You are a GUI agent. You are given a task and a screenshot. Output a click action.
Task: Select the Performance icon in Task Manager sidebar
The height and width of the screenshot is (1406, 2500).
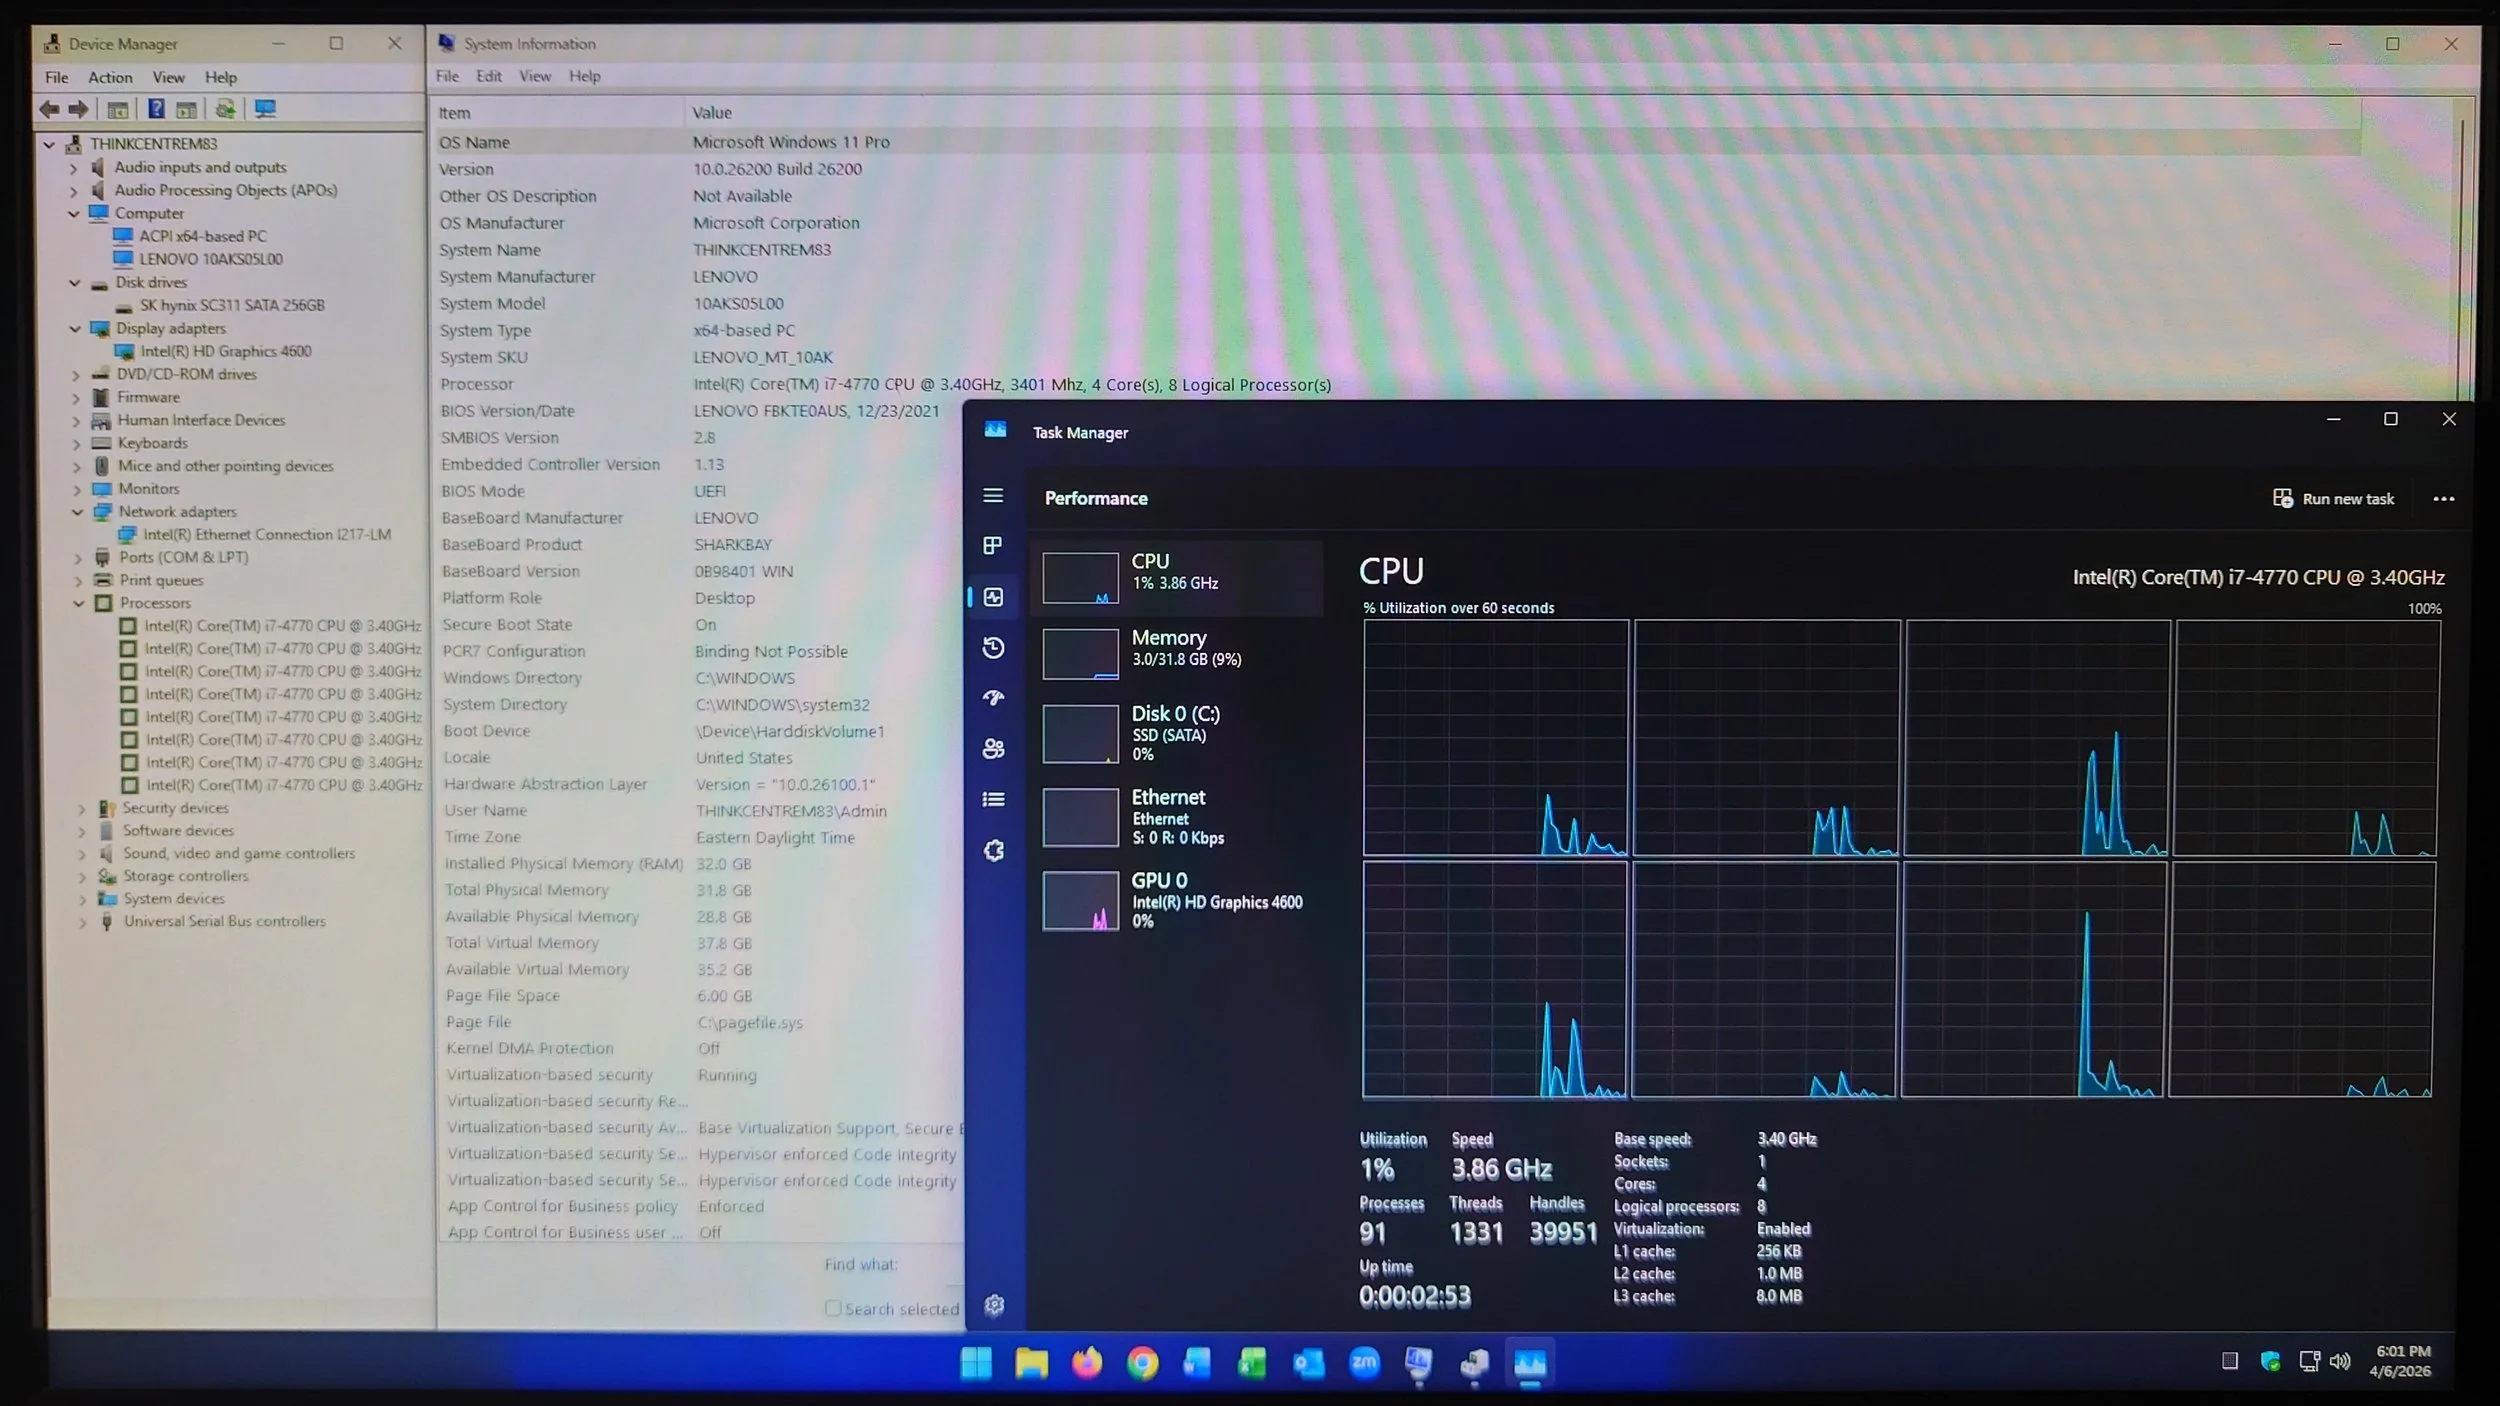click(993, 597)
